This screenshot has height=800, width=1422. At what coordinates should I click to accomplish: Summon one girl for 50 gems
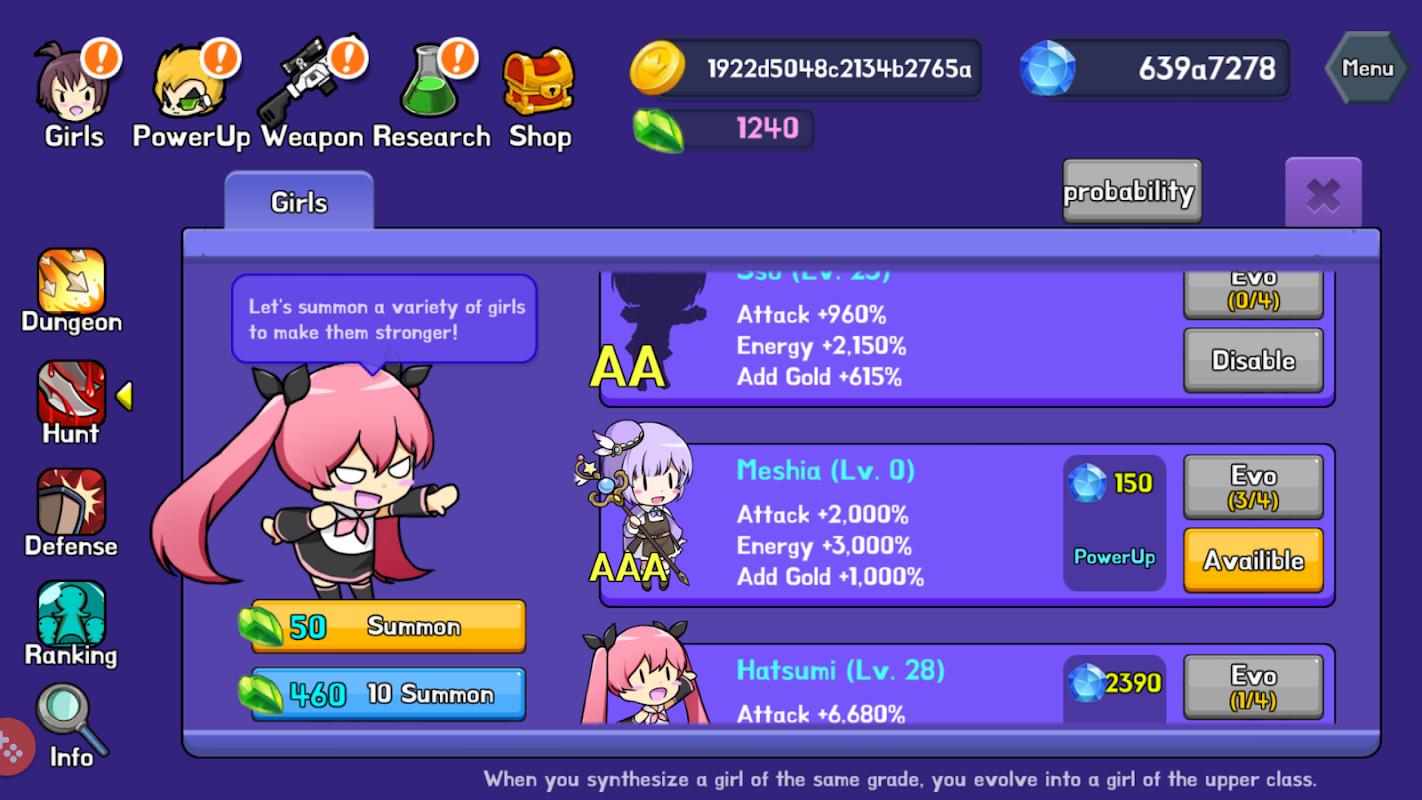[x=387, y=626]
